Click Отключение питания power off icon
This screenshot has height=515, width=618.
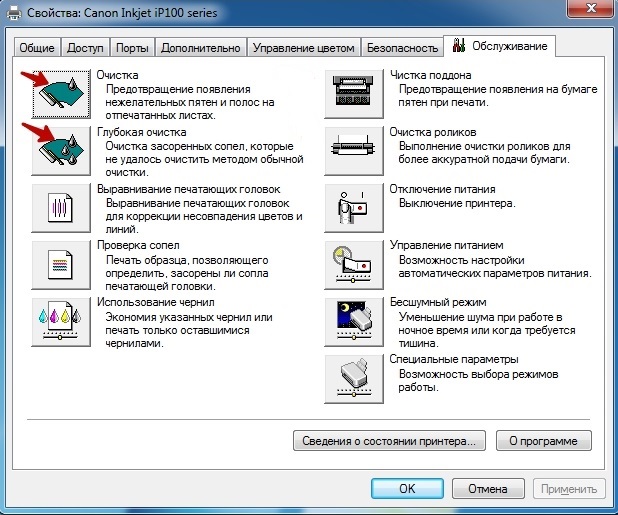pyautogui.click(x=354, y=208)
